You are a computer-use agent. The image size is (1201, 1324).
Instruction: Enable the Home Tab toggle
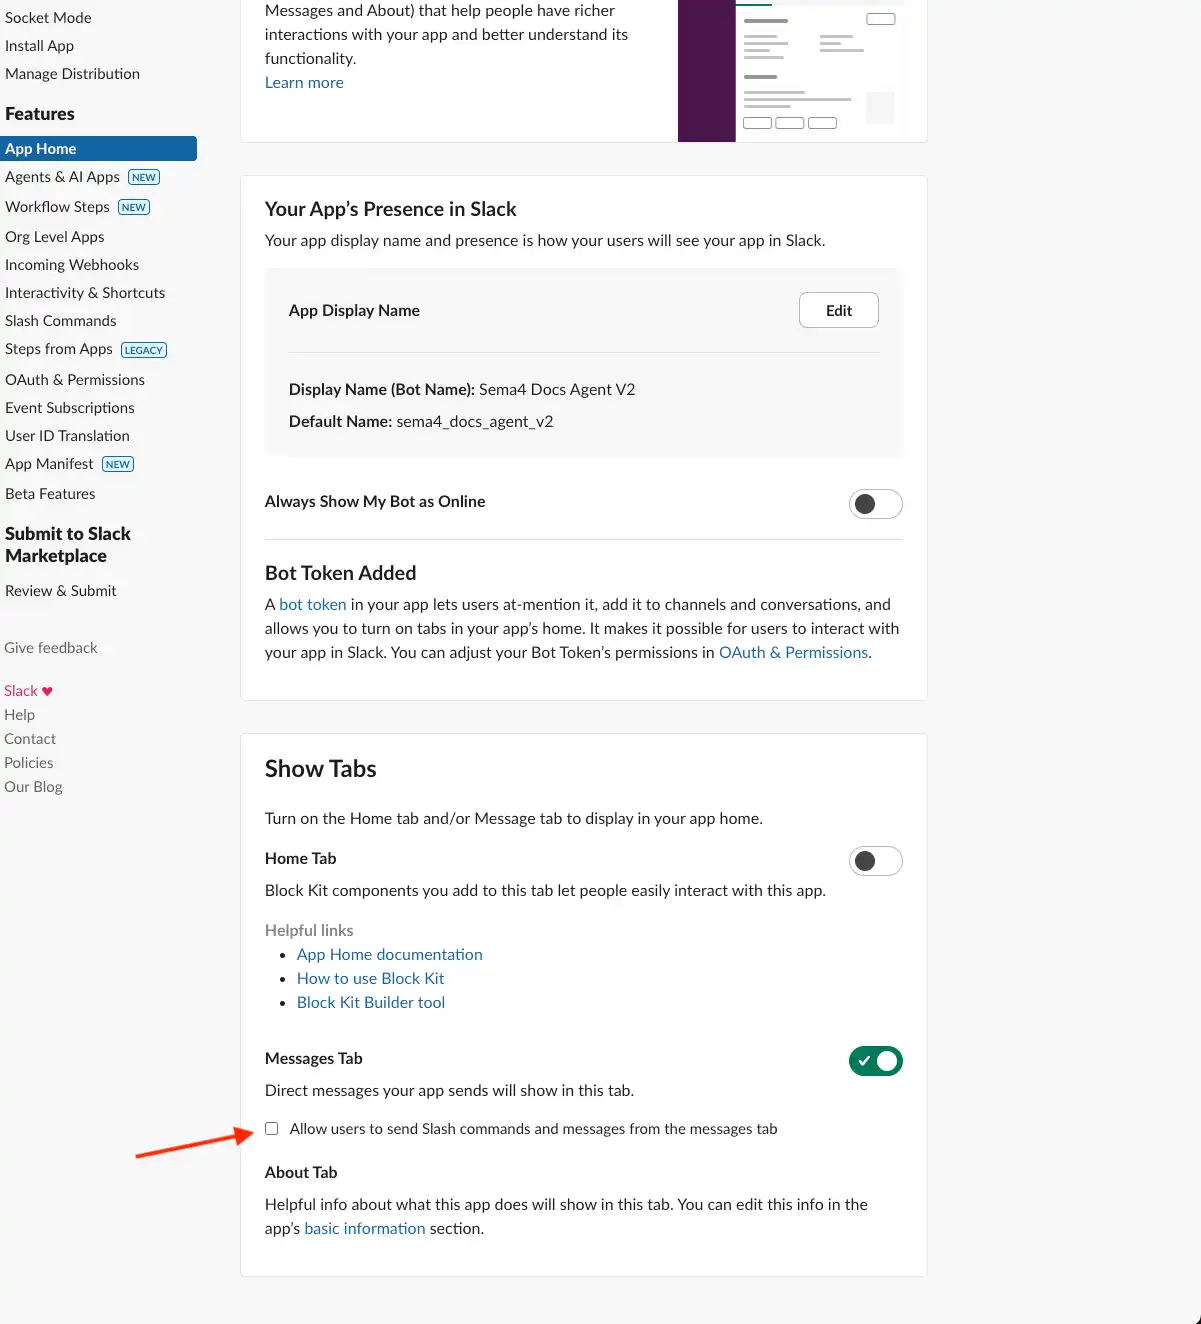point(875,861)
